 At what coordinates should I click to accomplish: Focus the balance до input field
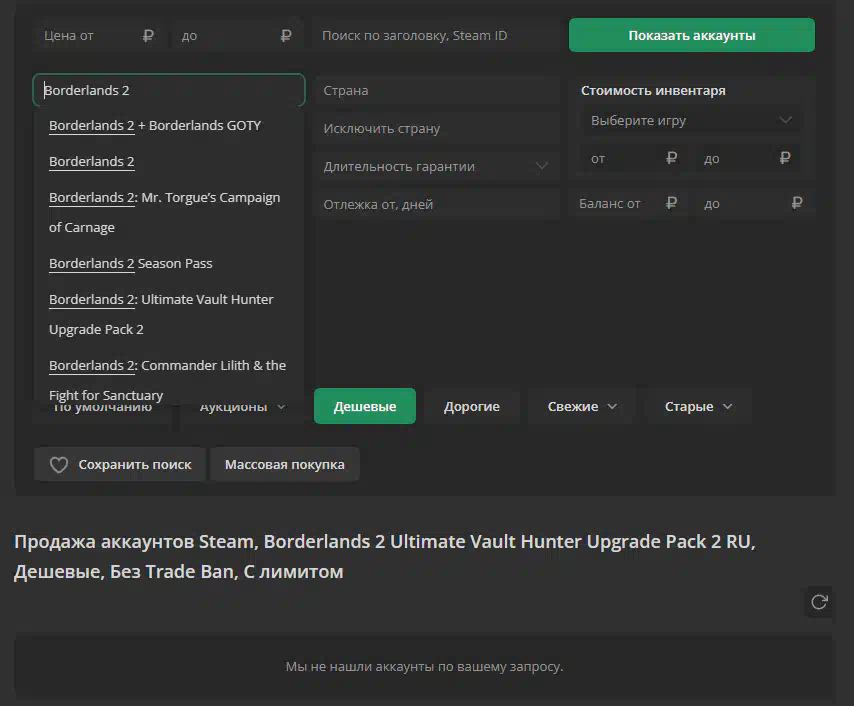click(x=755, y=204)
